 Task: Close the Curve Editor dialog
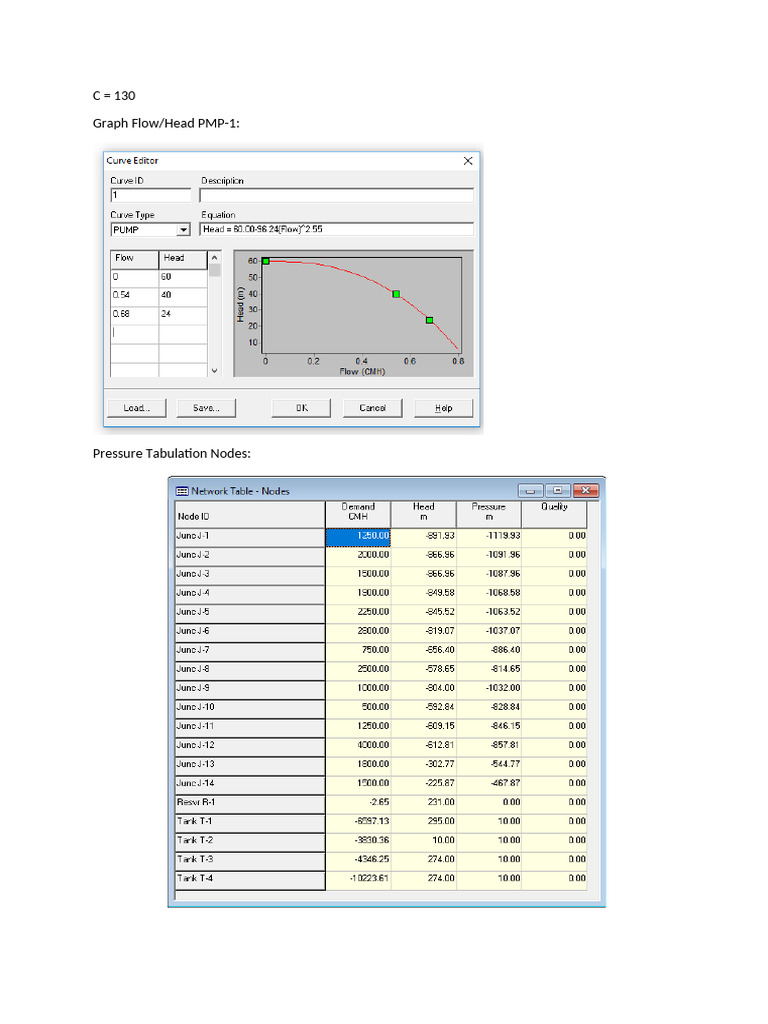click(x=468, y=161)
